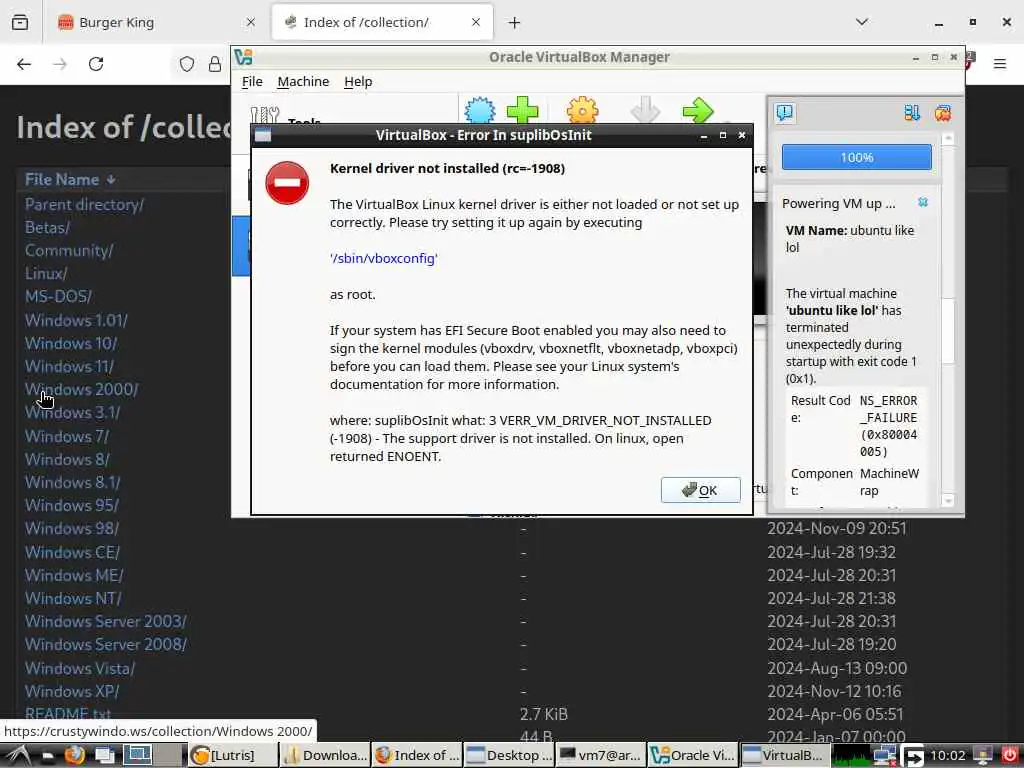The height and width of the screenshot is (768, 1024).
Task: Open the 'MS-DOS/' folder link
Action: [x=58, y=296]
